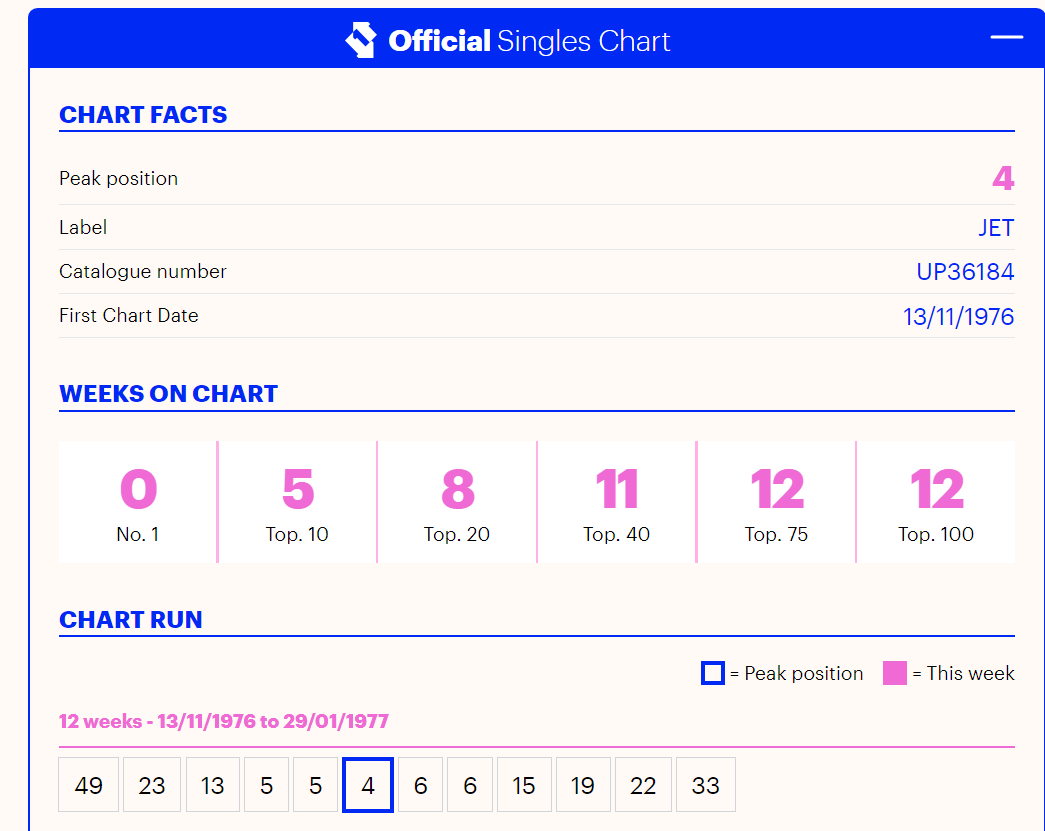Click the No. 1 weeks tile
Screen dimensions: 1045x831
coord(138,502)
